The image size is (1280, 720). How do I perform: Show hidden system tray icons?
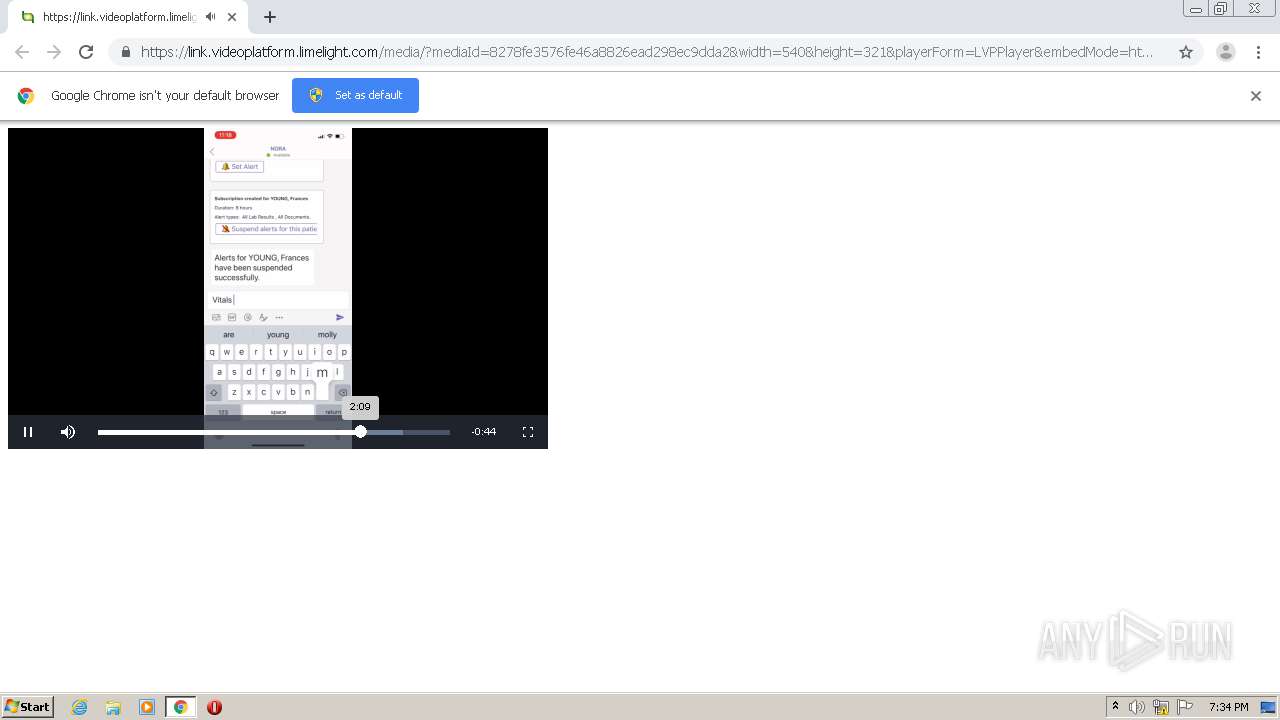point(1115,707)
